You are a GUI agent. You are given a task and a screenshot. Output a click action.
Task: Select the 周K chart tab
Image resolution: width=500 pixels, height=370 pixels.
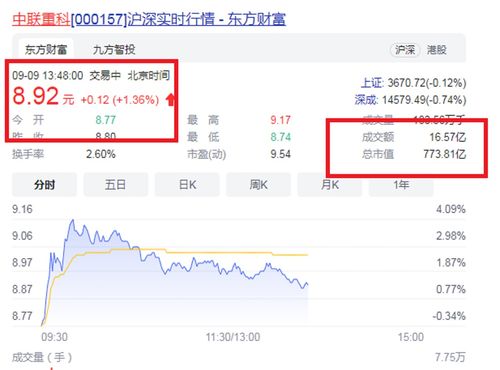258,184
